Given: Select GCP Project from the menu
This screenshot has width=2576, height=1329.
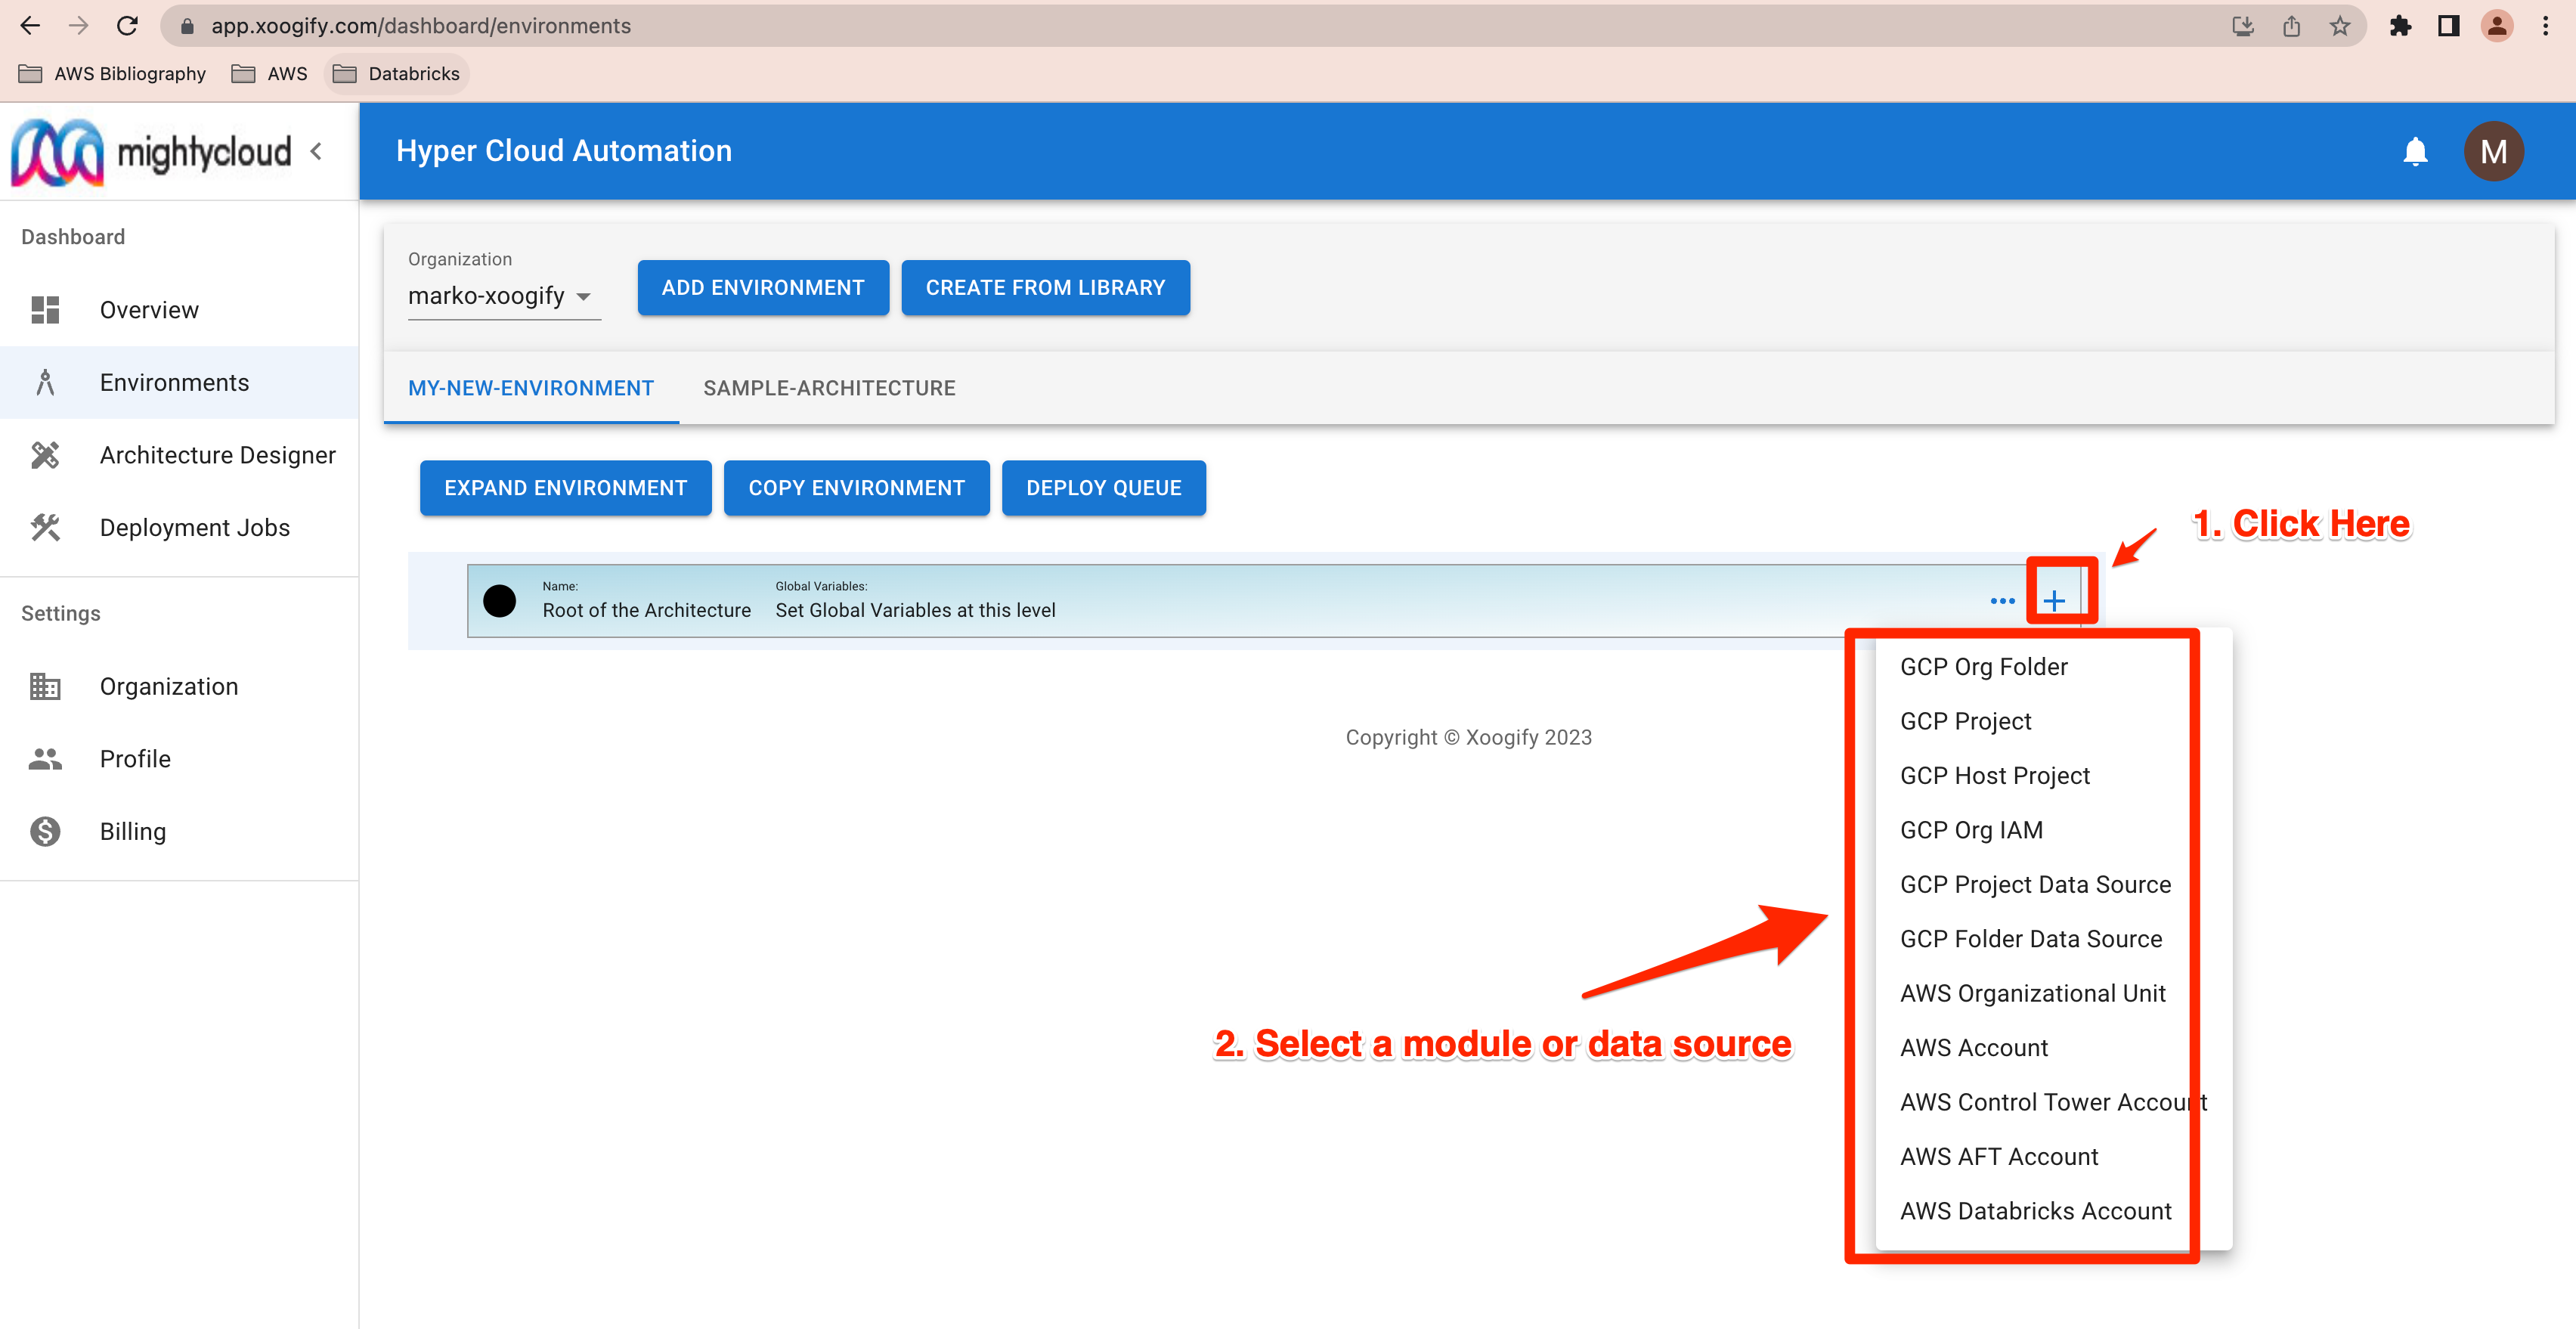Looking at the screenshot, I should click(1965, 720).
